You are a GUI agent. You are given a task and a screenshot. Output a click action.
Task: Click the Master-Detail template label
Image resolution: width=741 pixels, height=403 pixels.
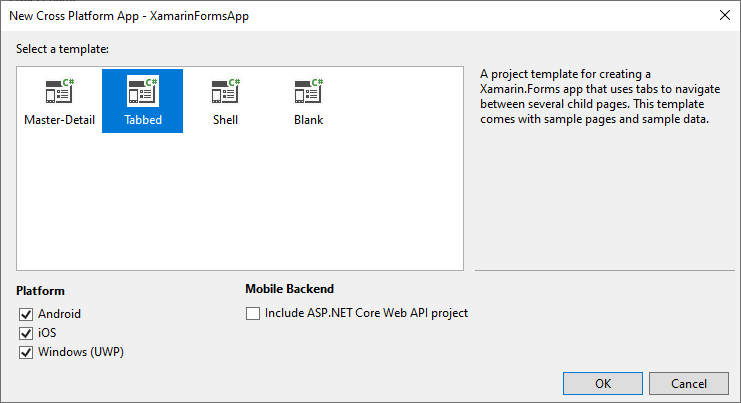59,121
